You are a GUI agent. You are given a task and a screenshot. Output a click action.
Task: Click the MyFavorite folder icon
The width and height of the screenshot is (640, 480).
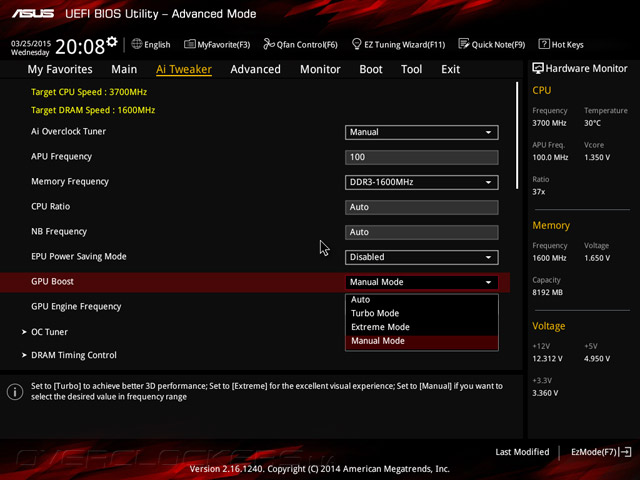click(189, 44)
